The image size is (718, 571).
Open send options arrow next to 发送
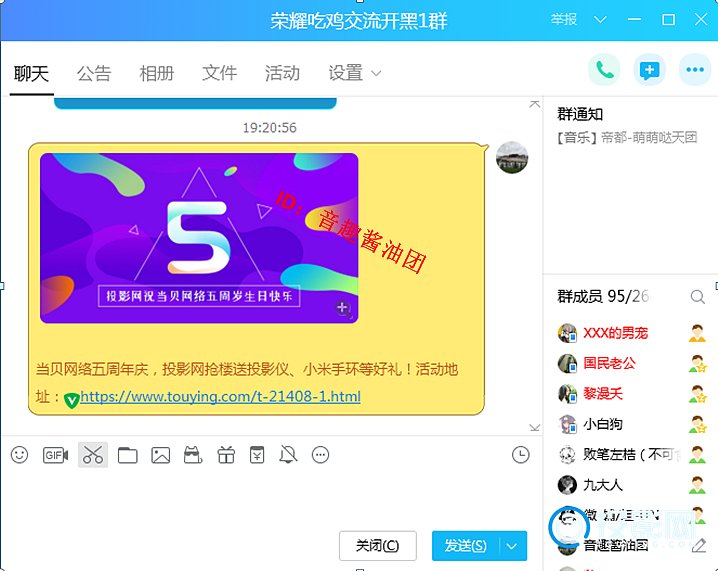coord(512,546)
